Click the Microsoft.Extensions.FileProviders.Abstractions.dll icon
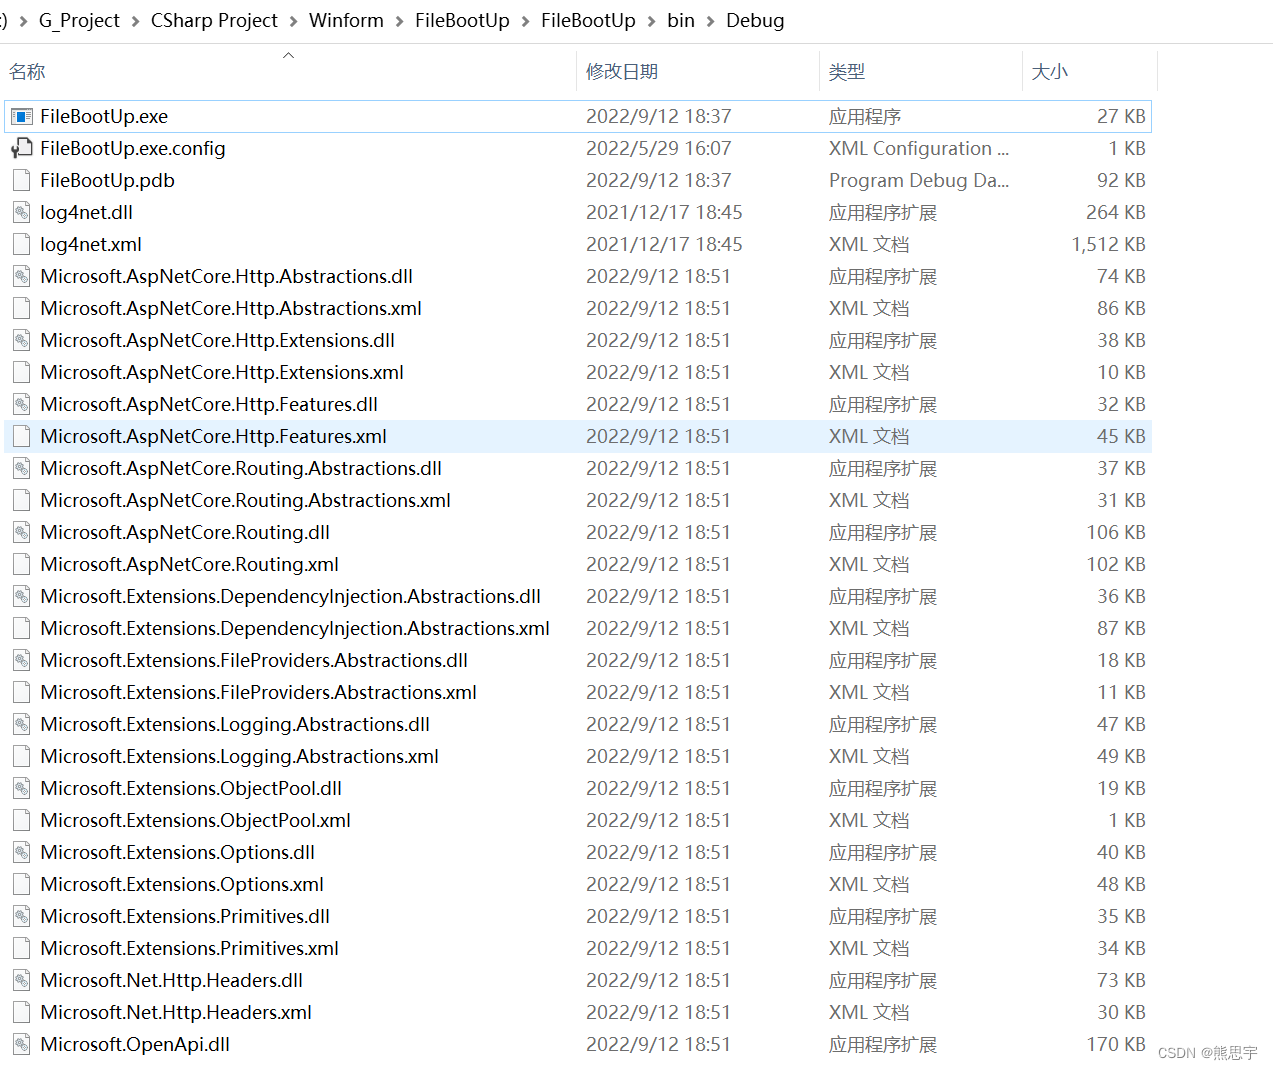 point(21,661)
